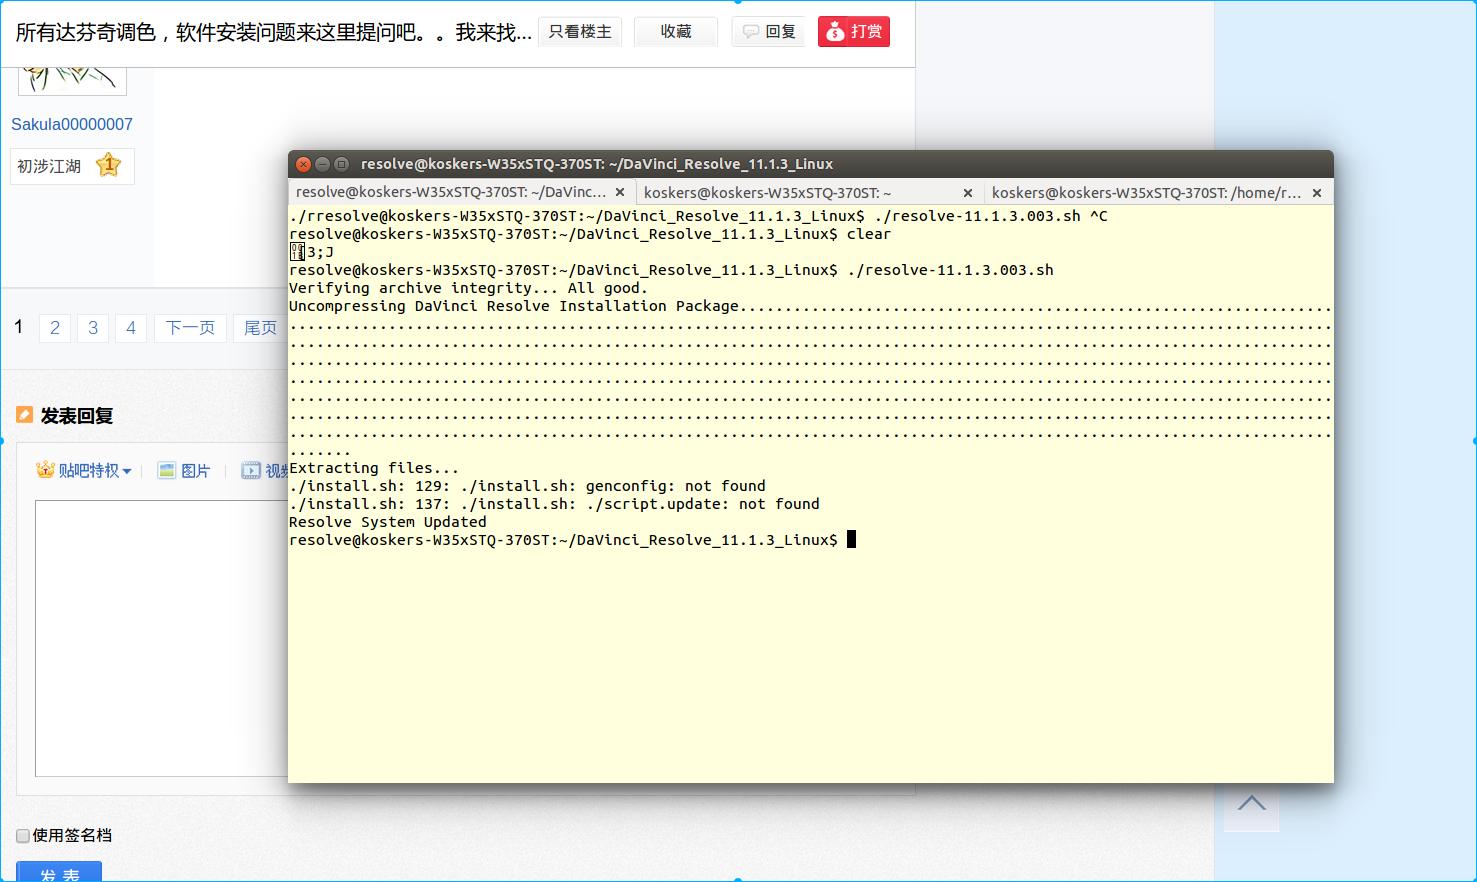This screenshot has width=1477, height=882.
Task: Click the 初涉江湖 level badge star icon
Action: 108,165
